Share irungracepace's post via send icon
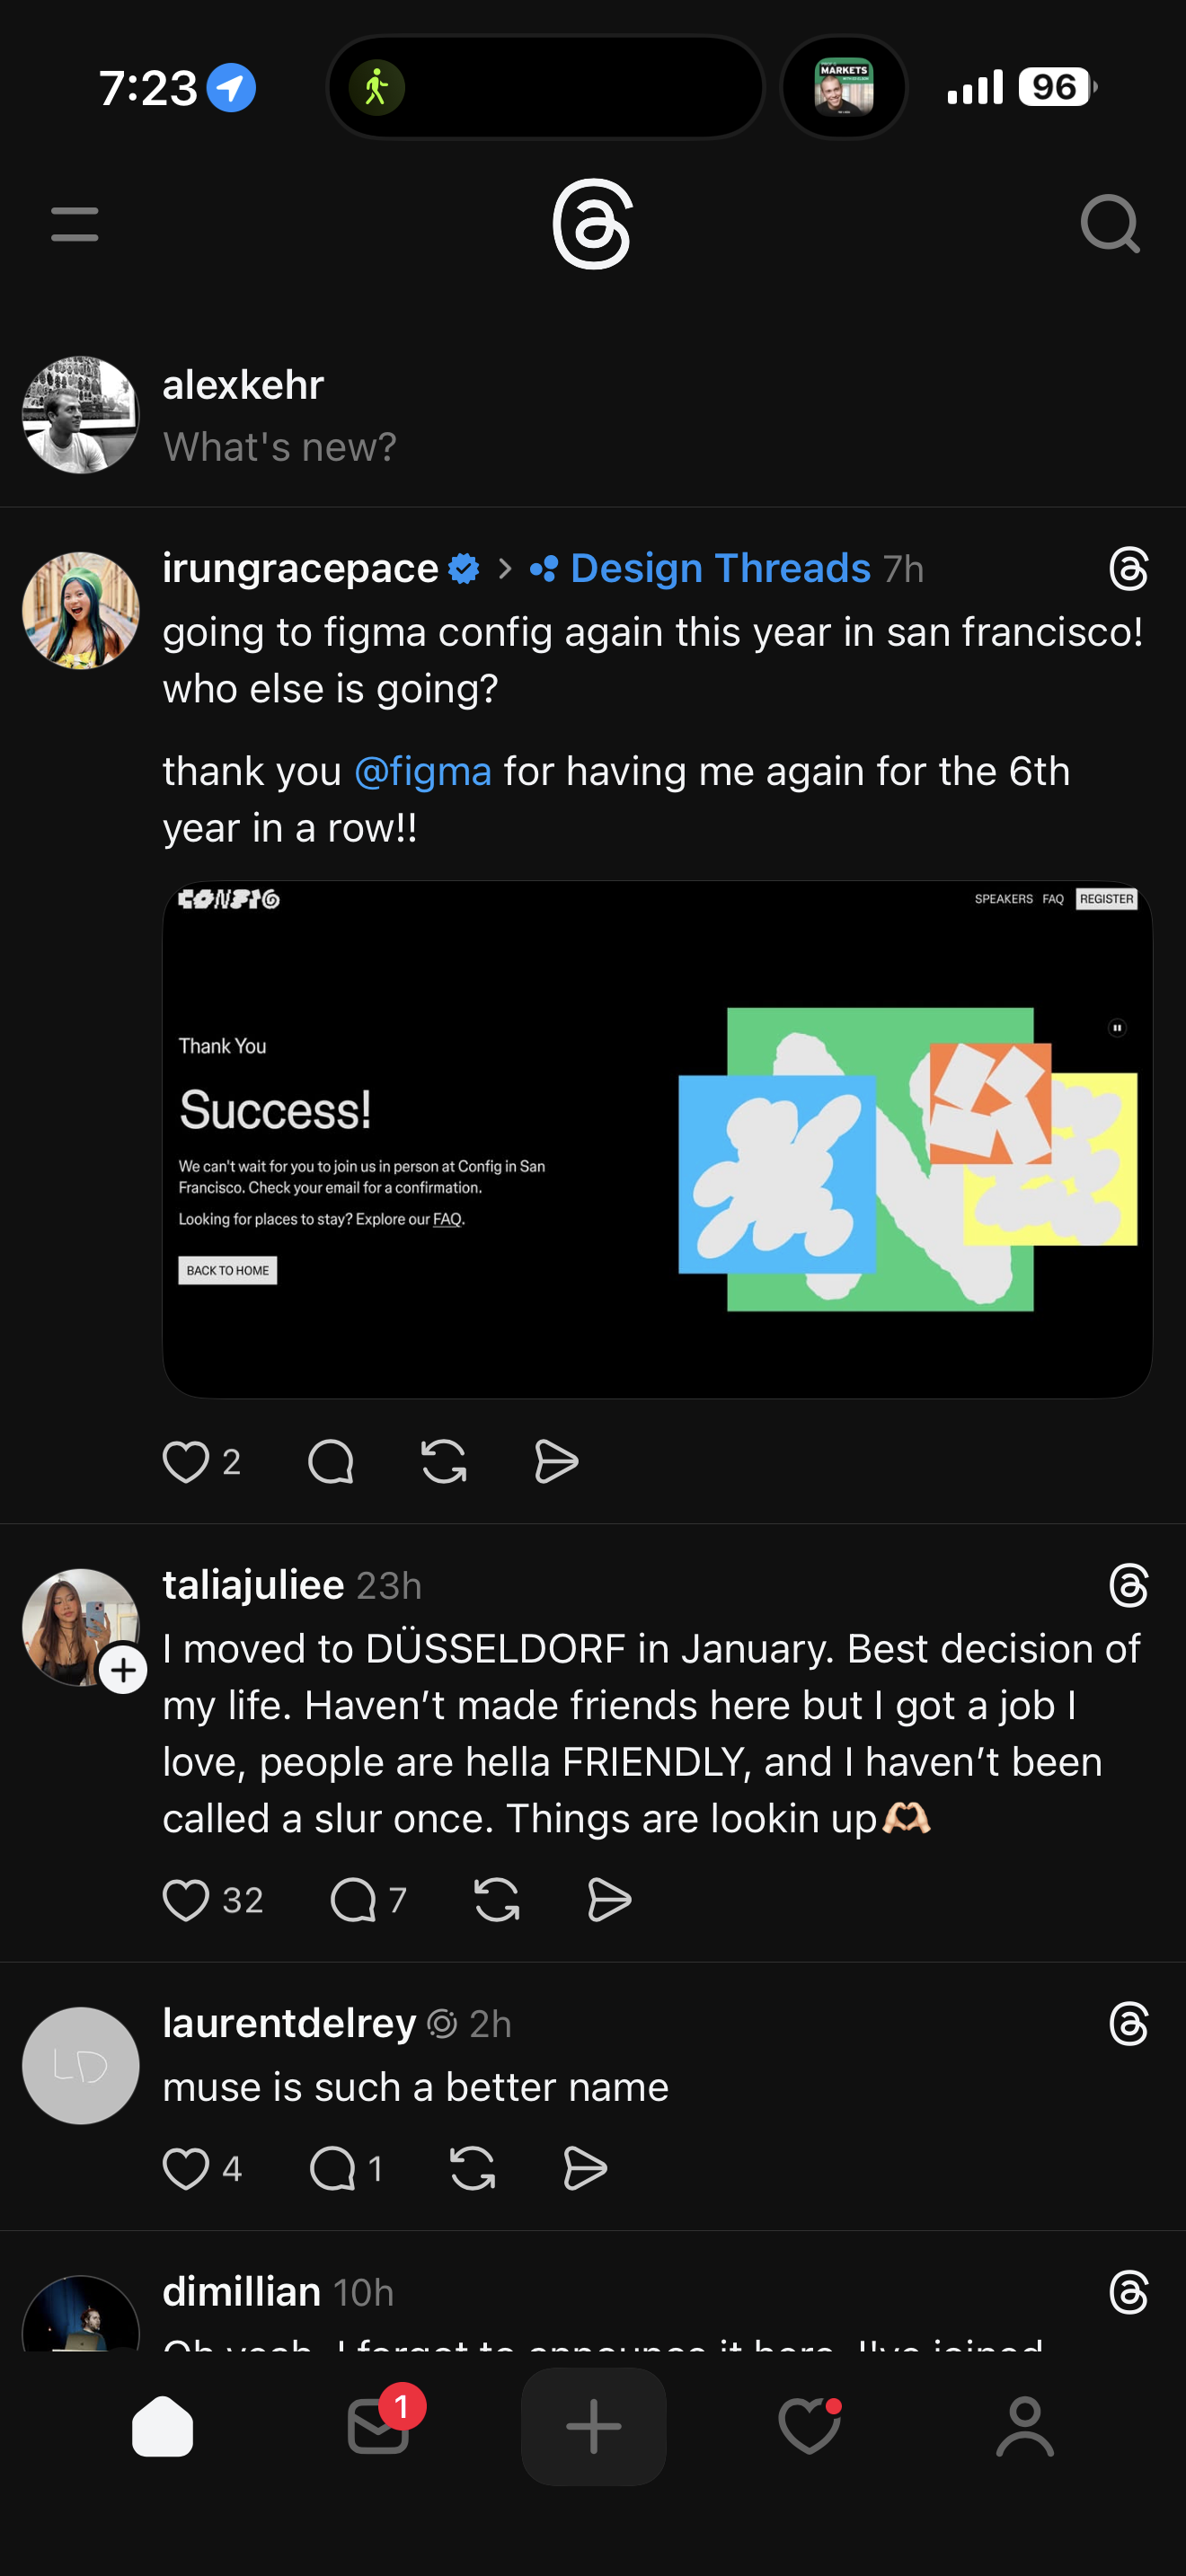This screenshot has width=1186, height=2576. (x=556, y=1462)
